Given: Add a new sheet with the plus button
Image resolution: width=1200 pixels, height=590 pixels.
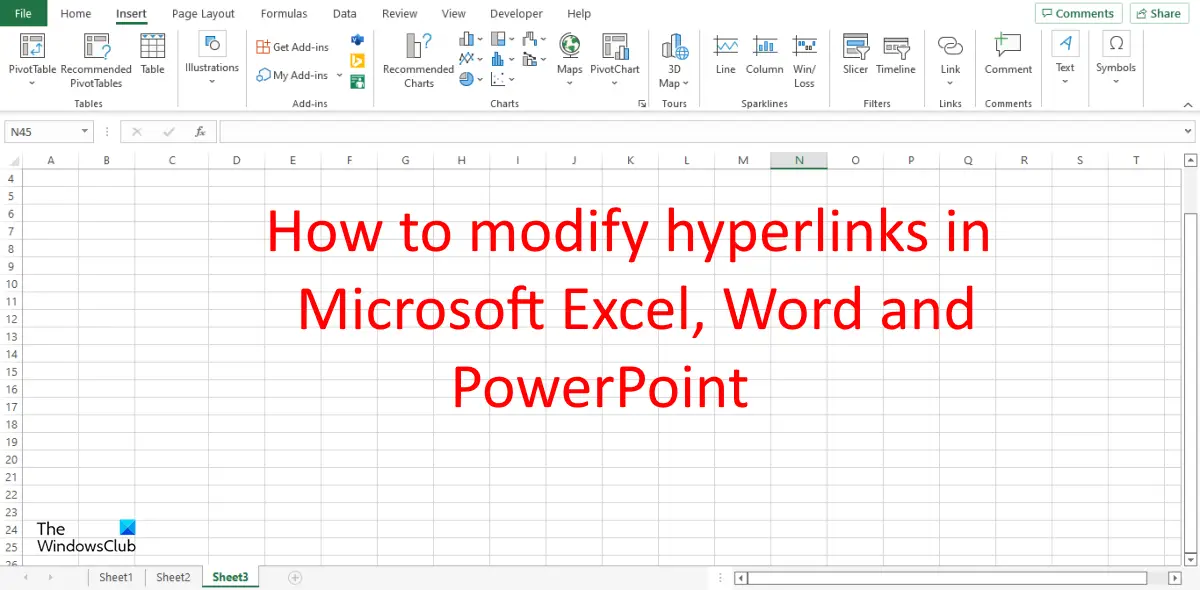Looking at the screenshot, I should (x=295, y=577).
